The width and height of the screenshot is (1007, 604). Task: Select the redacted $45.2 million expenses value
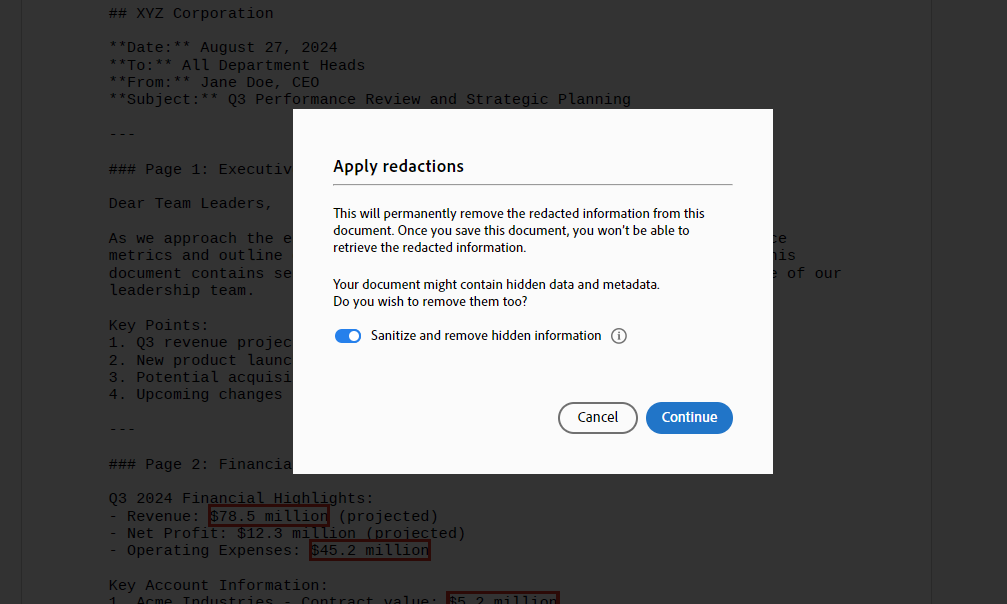(x=370, y=551)
